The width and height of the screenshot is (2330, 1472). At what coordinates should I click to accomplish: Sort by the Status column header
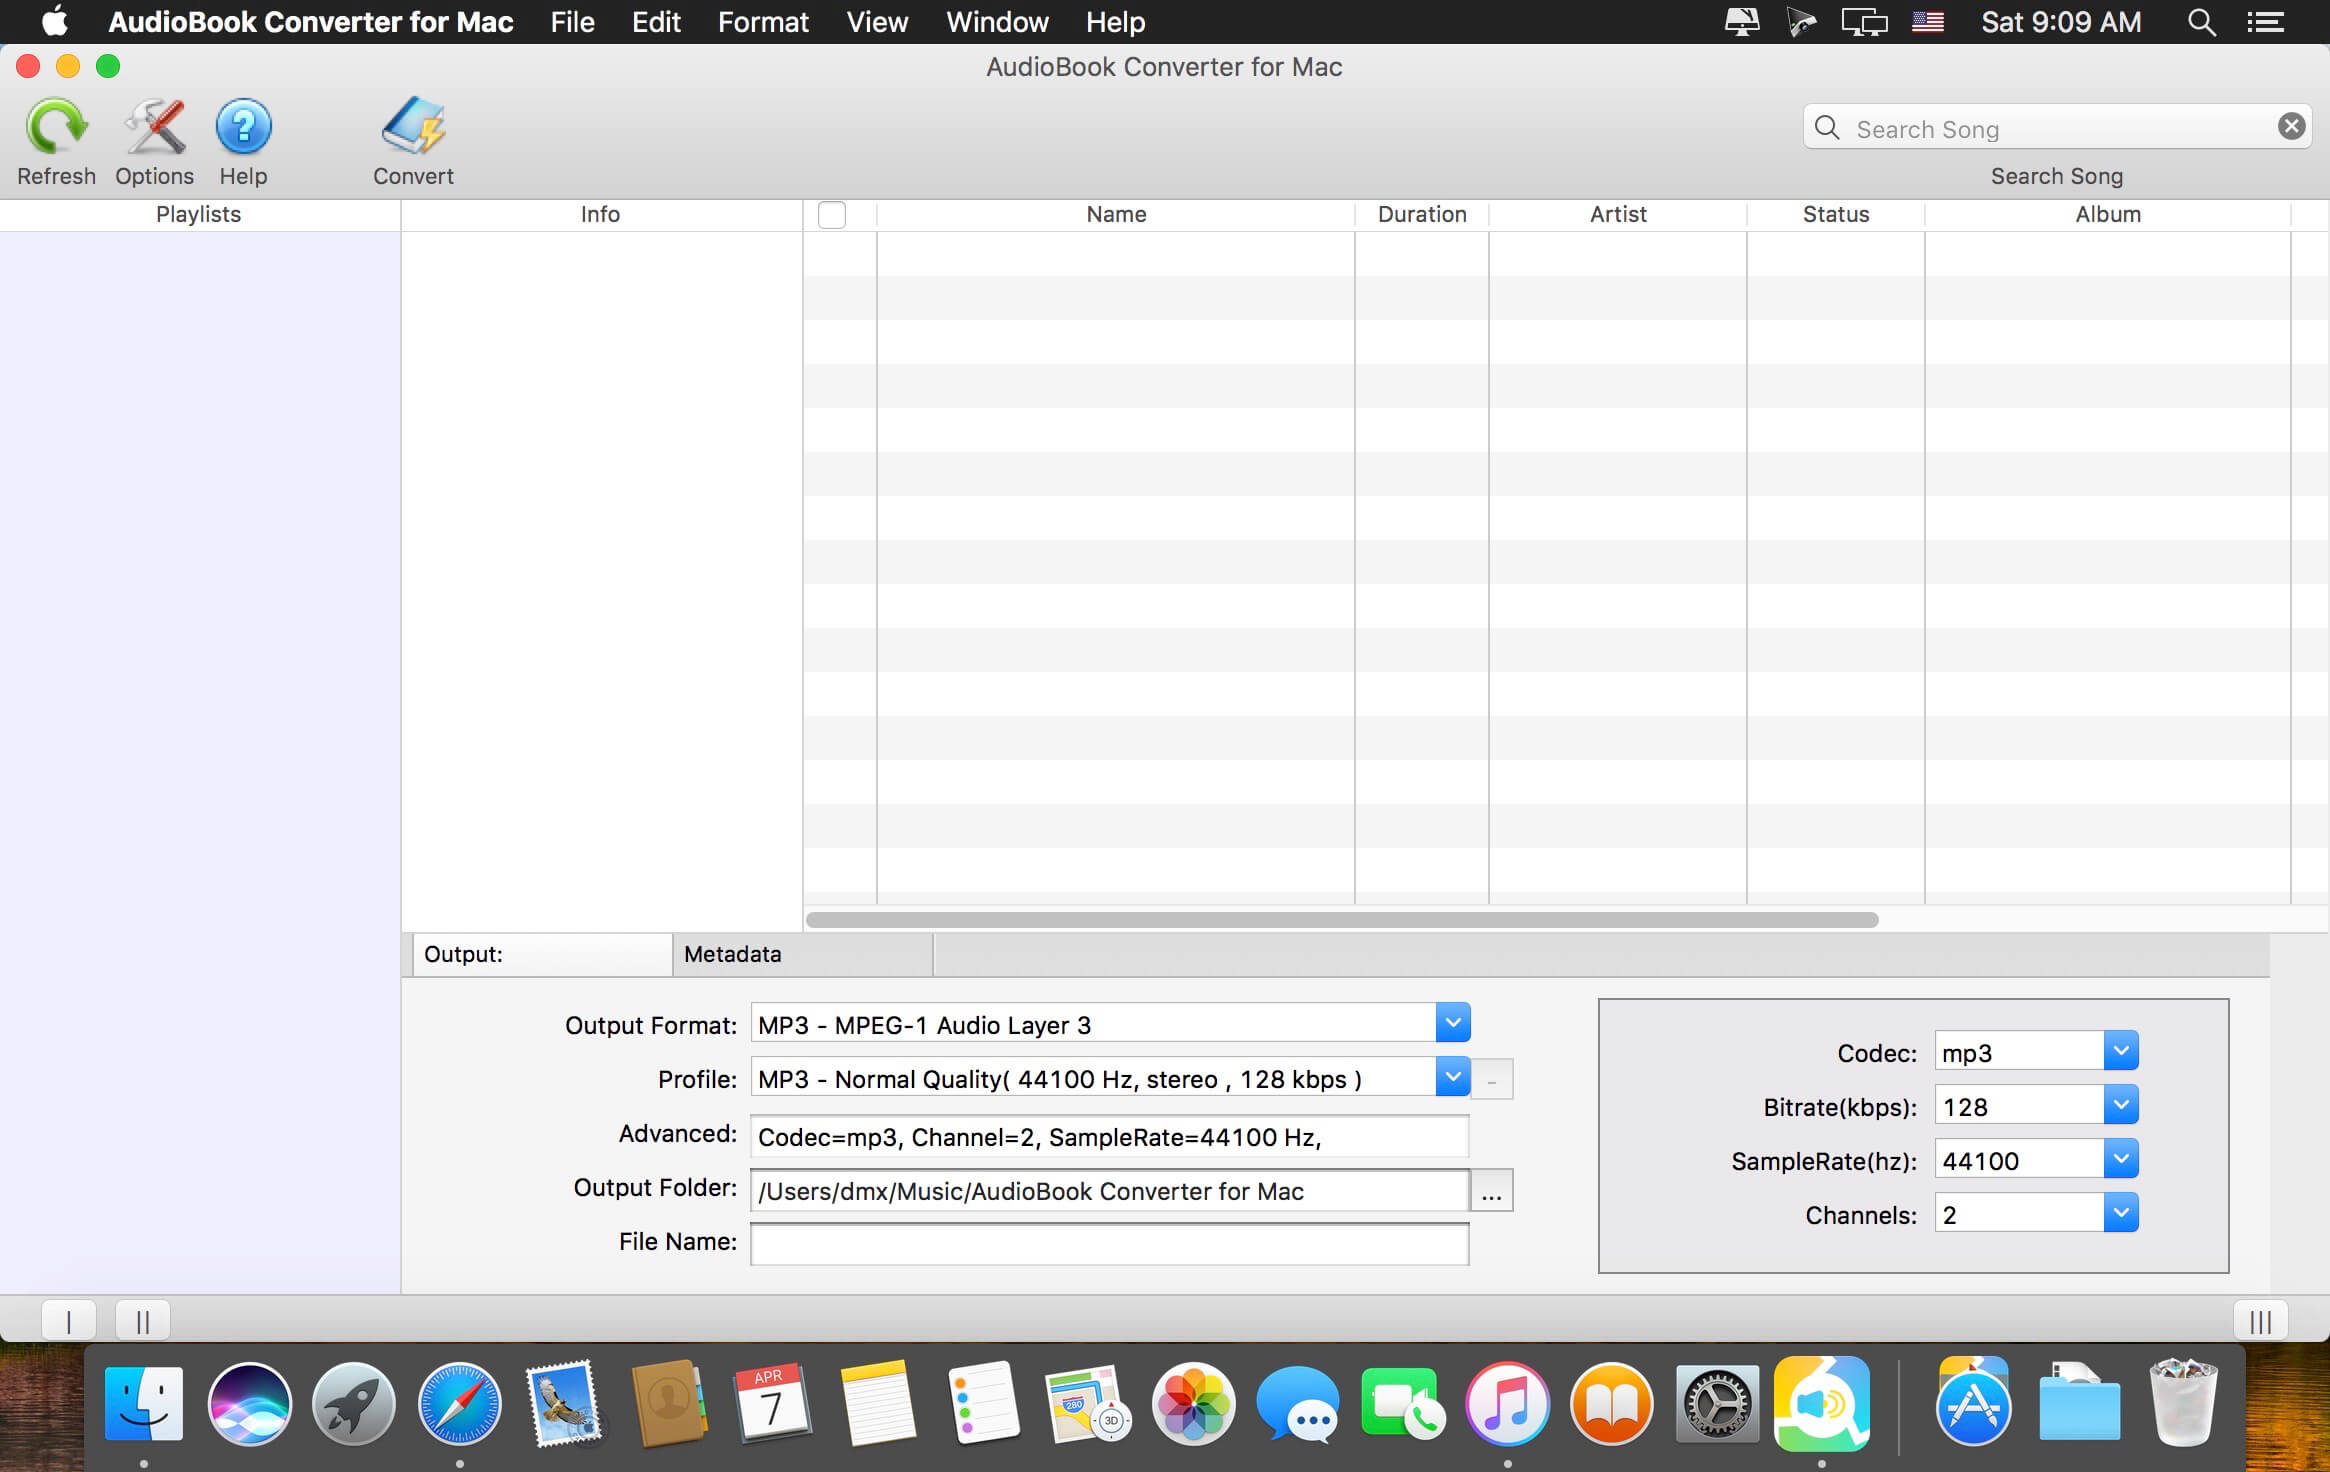coord(1836,215)
